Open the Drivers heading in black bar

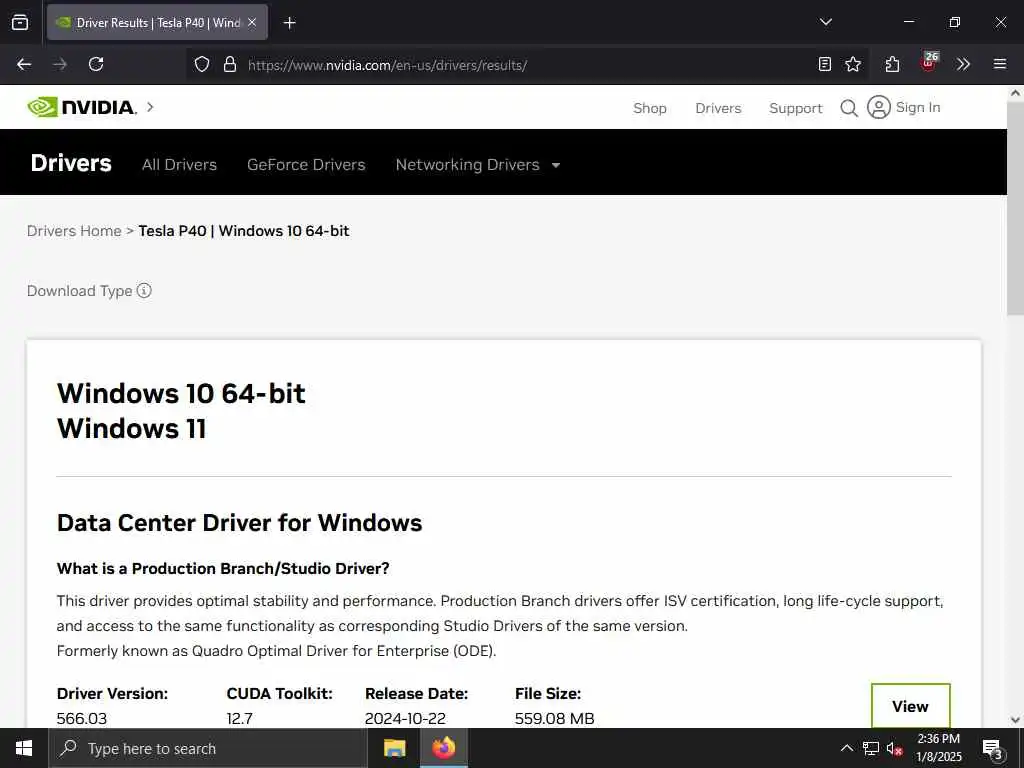pos(71,163)
